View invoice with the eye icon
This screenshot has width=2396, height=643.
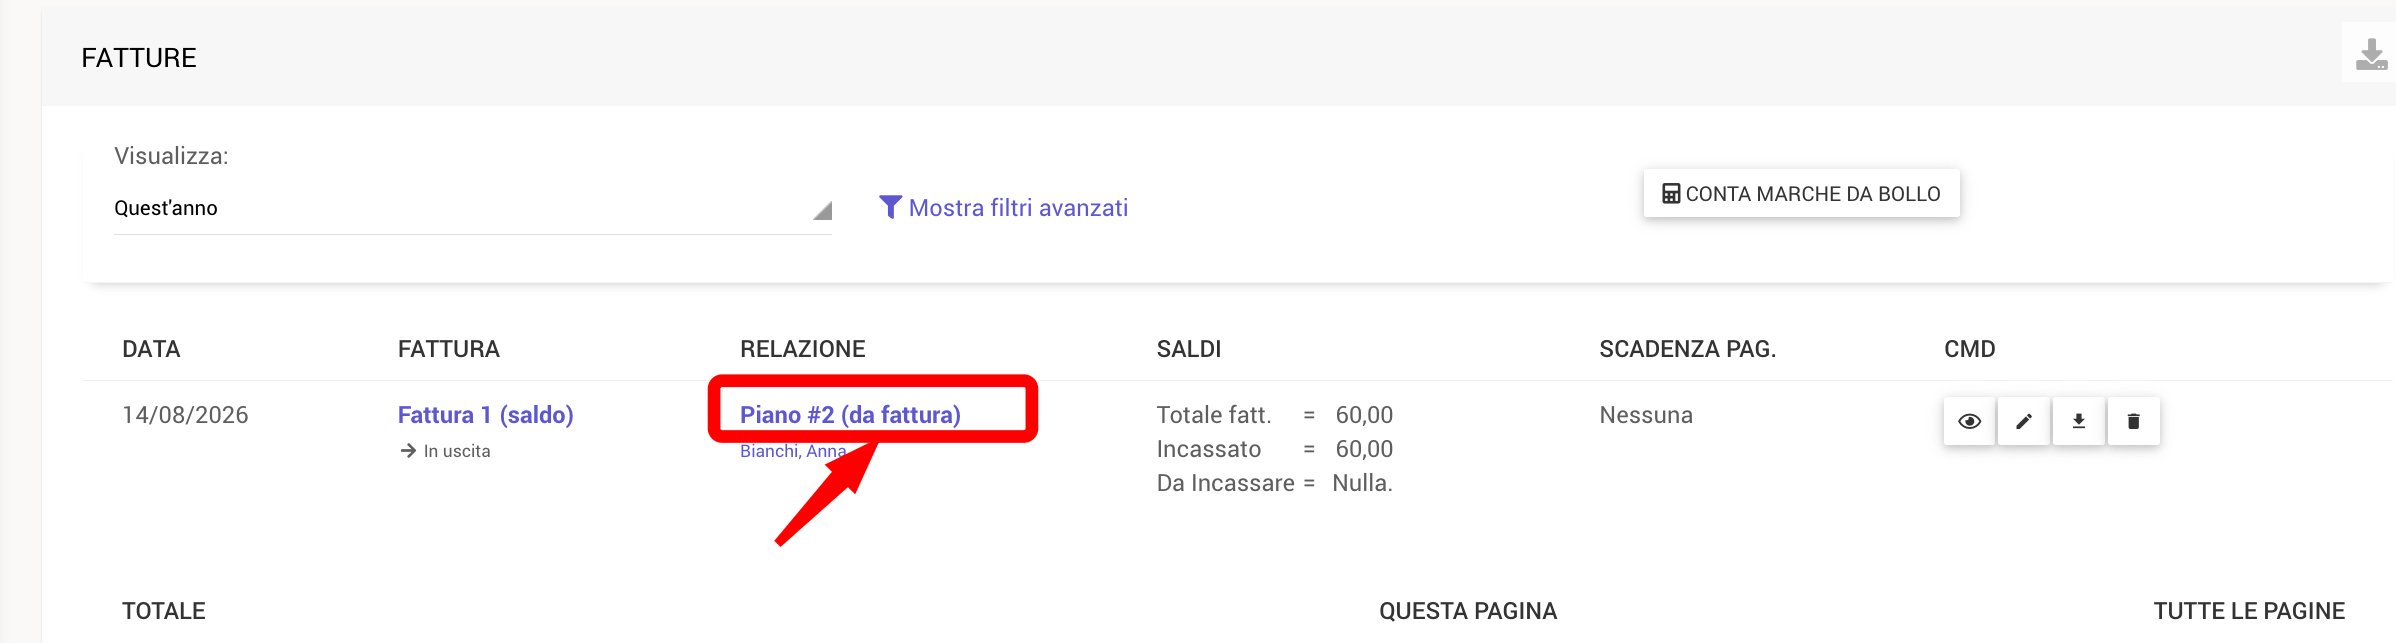(x=1969, y=421)
